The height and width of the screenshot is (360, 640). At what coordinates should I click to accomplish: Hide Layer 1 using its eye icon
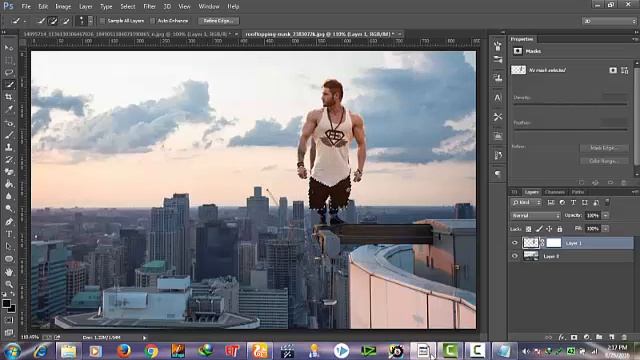tap(514, 243)
